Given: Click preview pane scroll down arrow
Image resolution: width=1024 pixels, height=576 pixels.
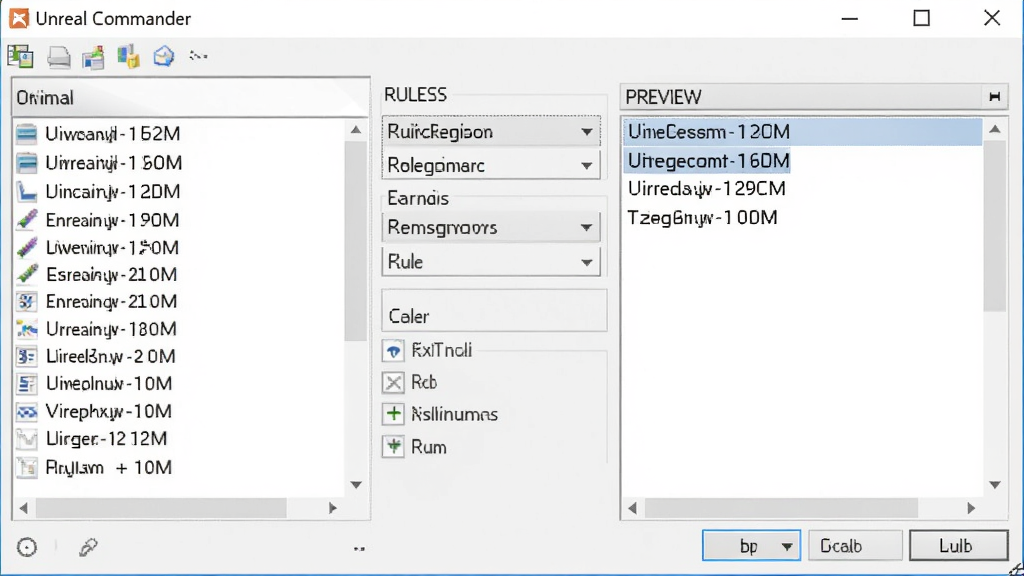Looking at the screenshot, I should 995,485.
